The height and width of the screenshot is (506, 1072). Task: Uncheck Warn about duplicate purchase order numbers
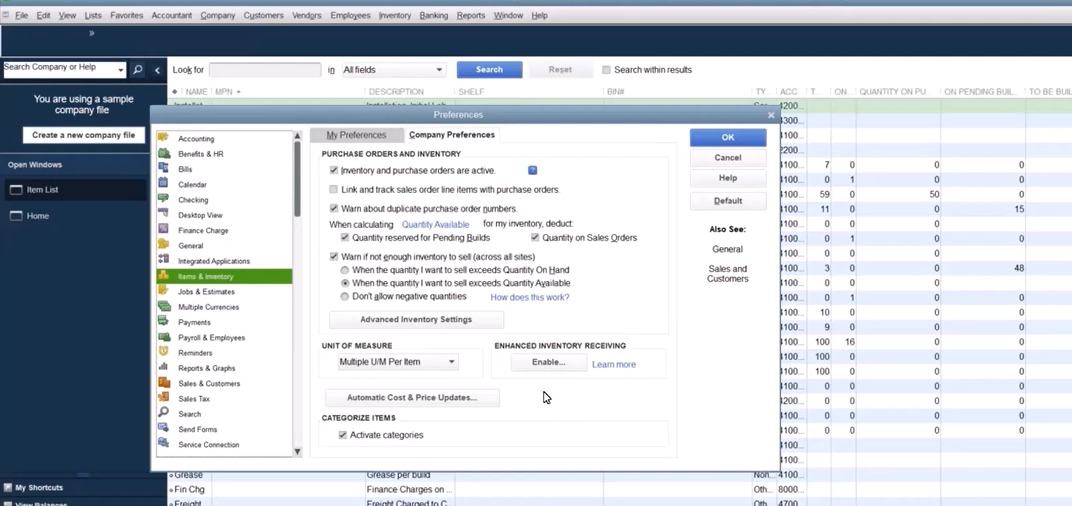pos(334,208)
